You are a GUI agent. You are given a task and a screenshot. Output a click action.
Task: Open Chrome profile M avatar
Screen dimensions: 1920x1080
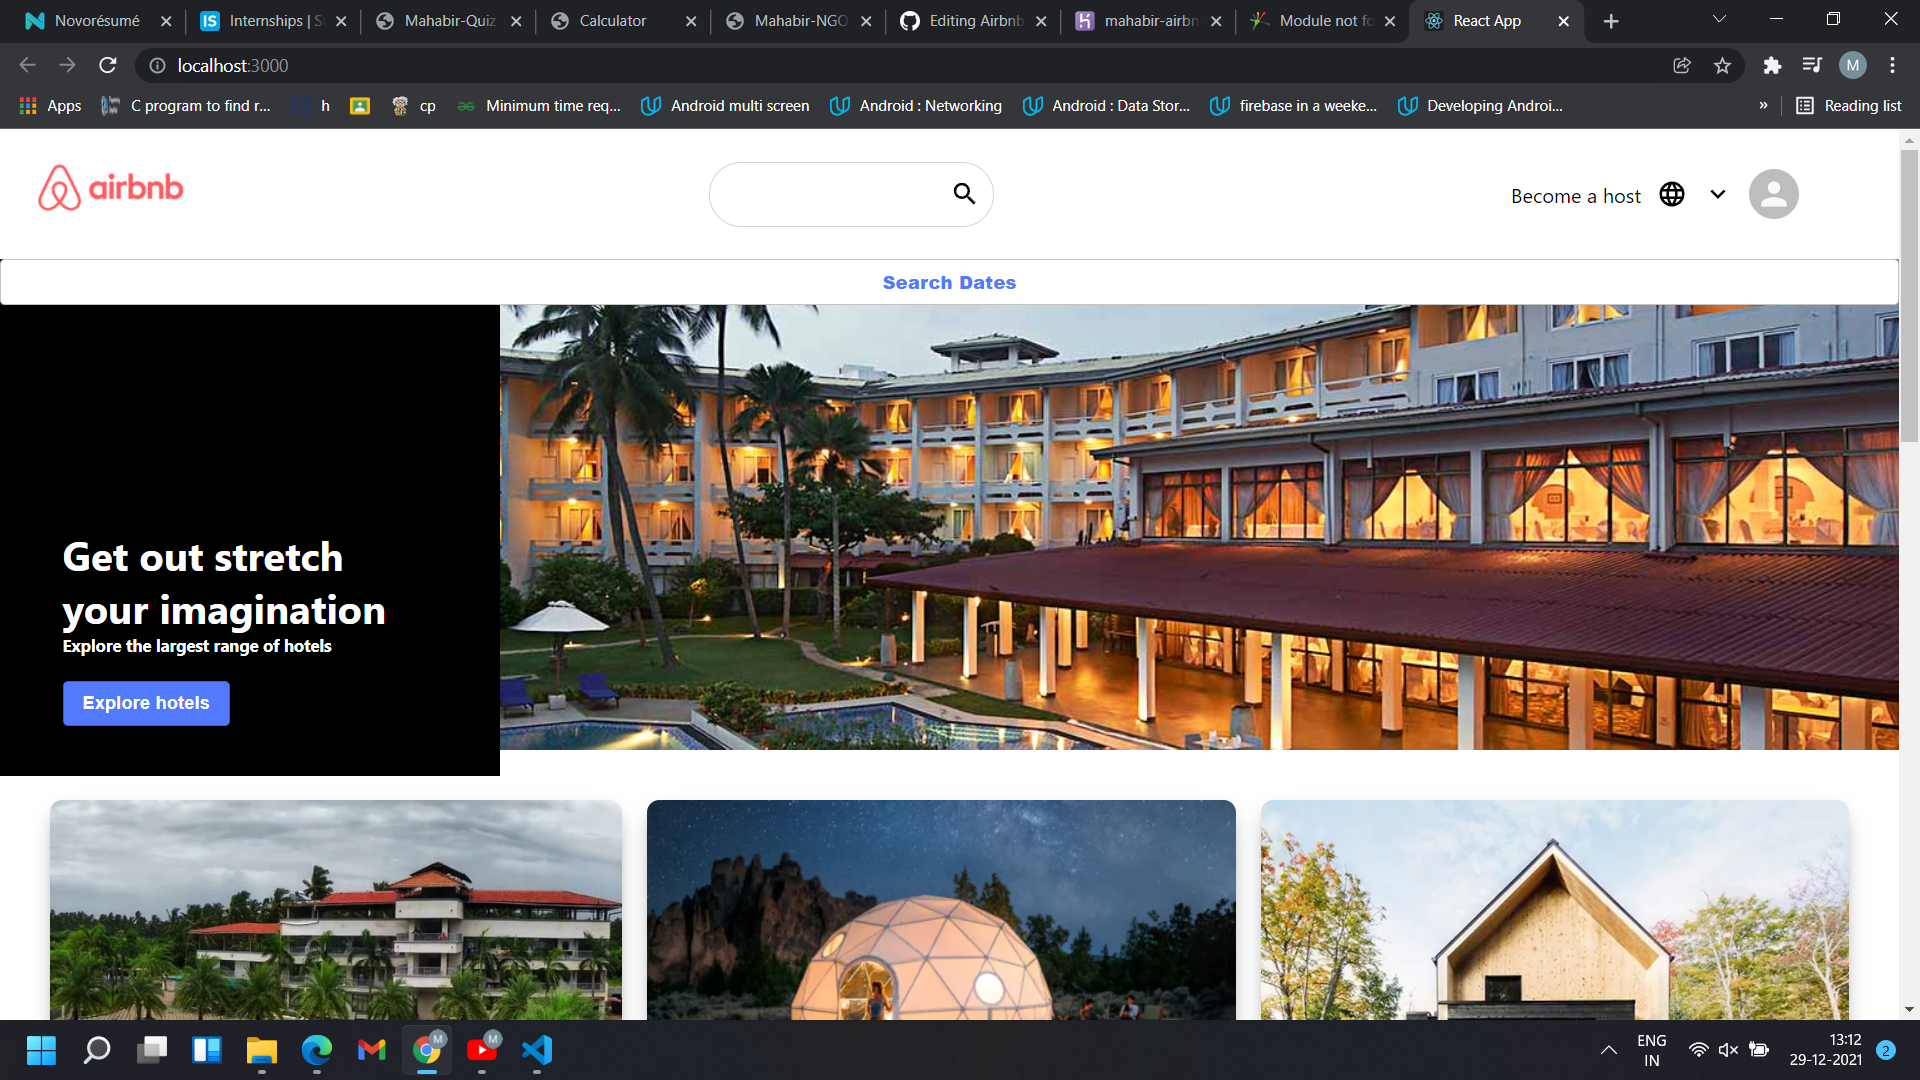[1853, 65]
